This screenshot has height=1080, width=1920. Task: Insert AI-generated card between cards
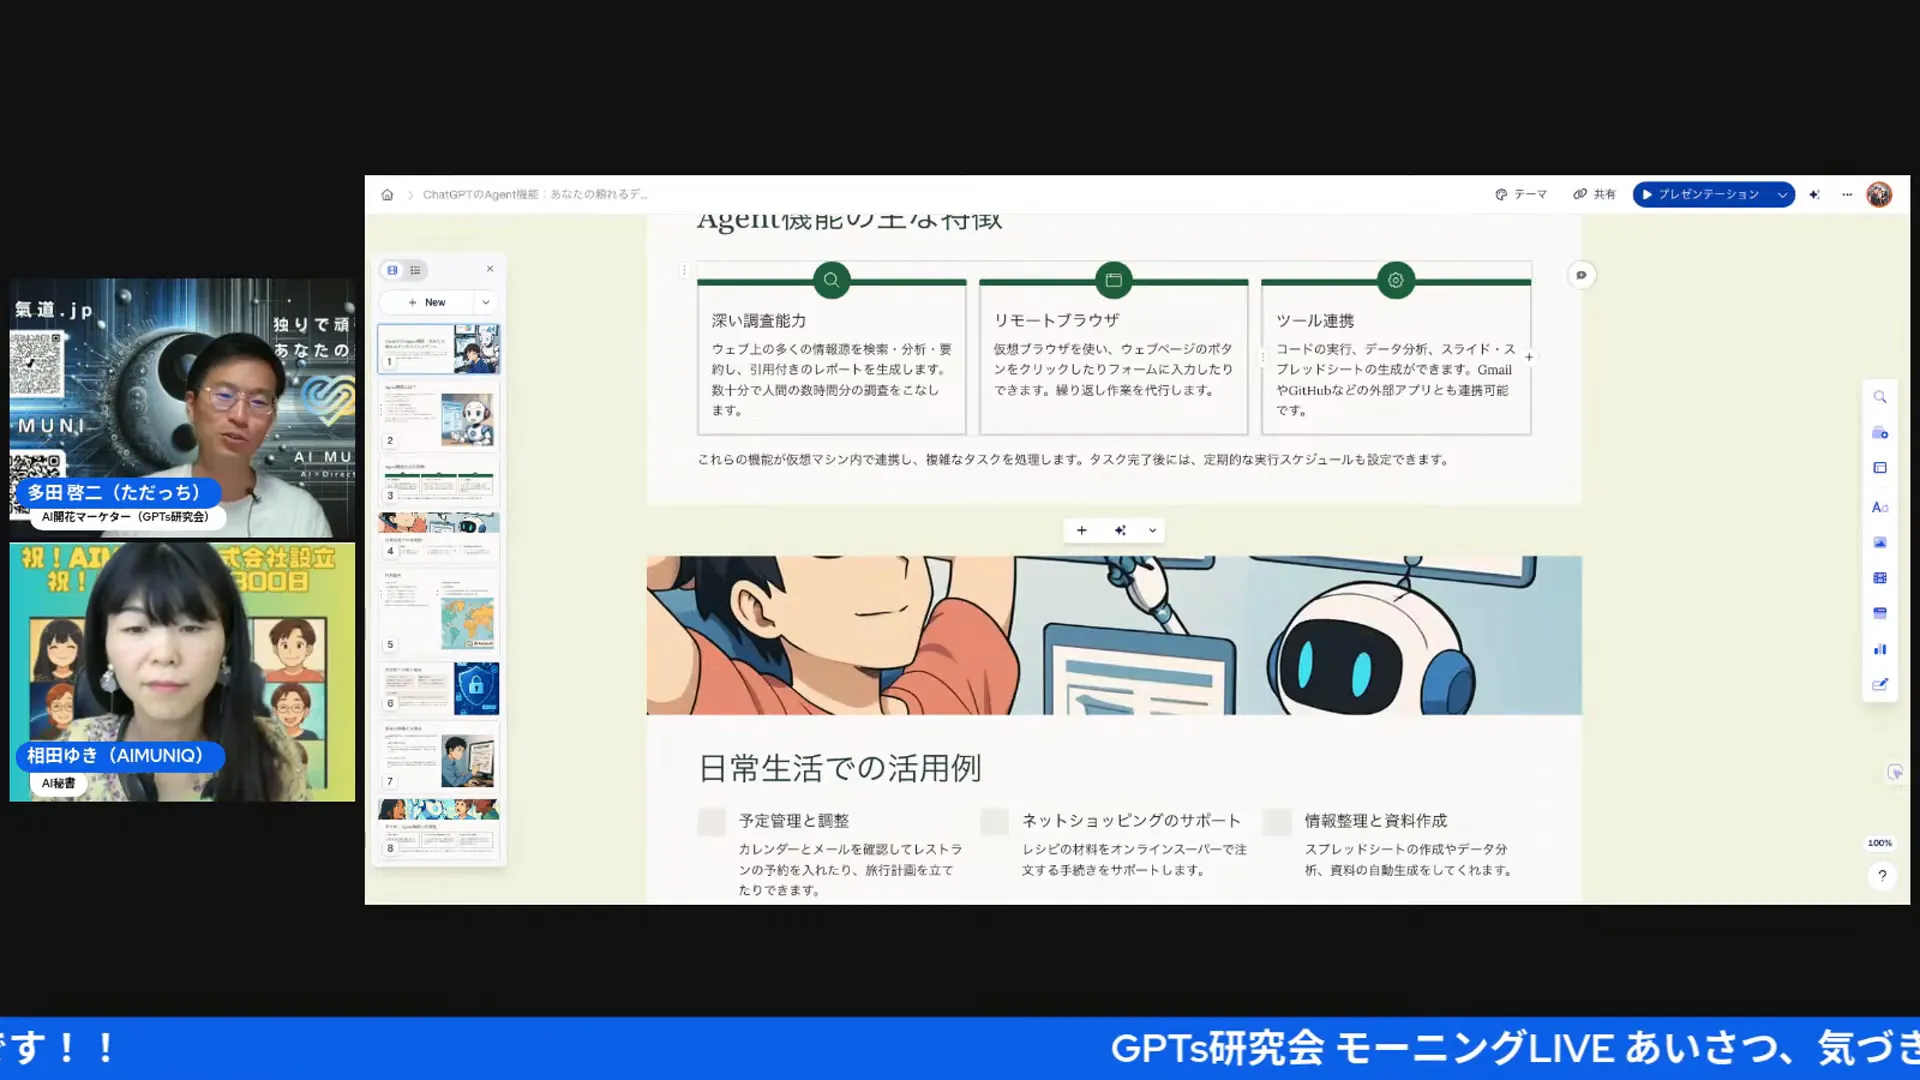(1120, 530)
